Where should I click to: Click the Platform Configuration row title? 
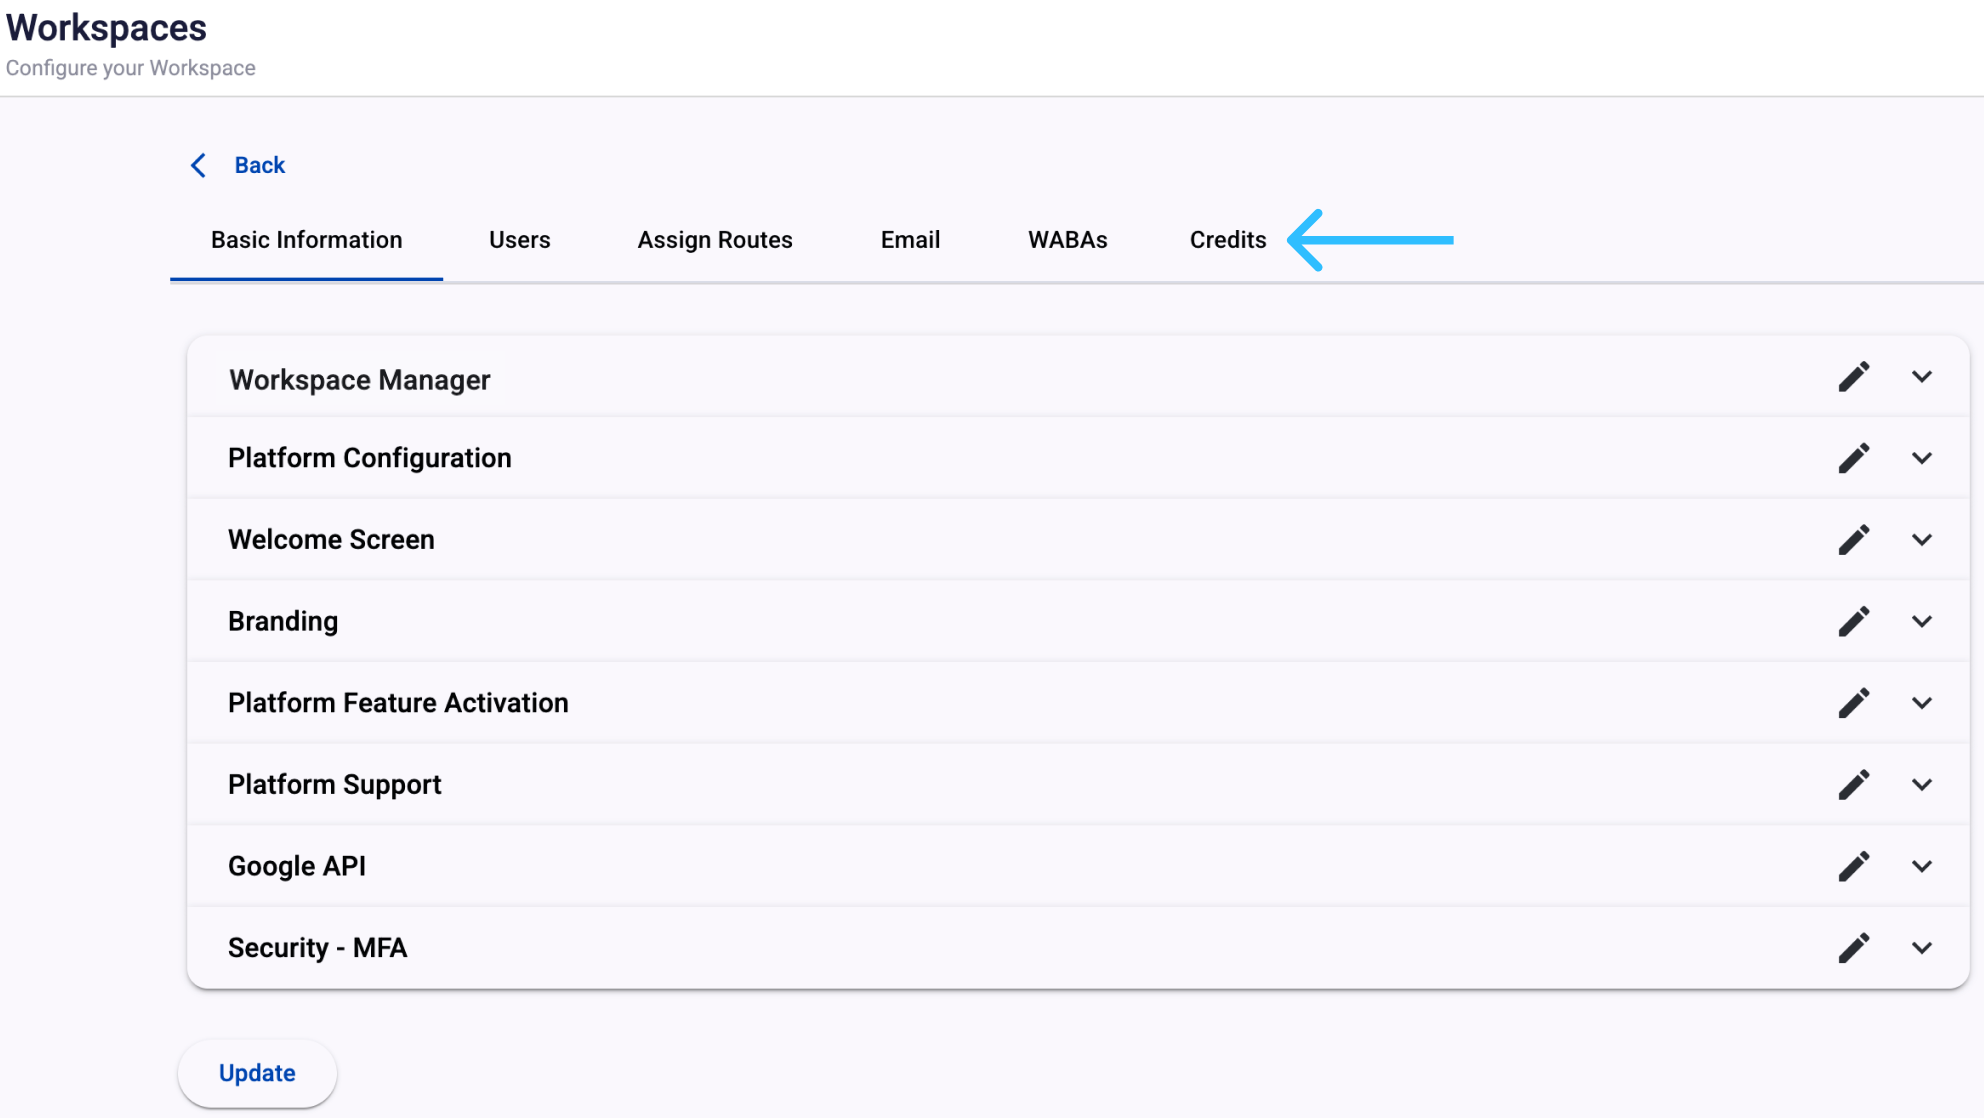point(369,458)
